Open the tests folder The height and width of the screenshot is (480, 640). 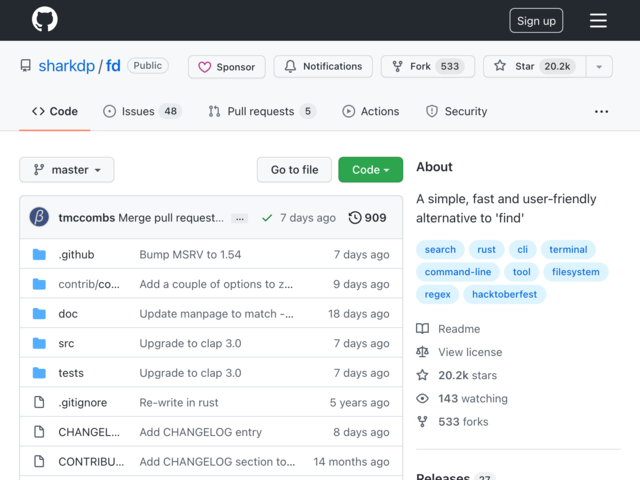point(71,373)
